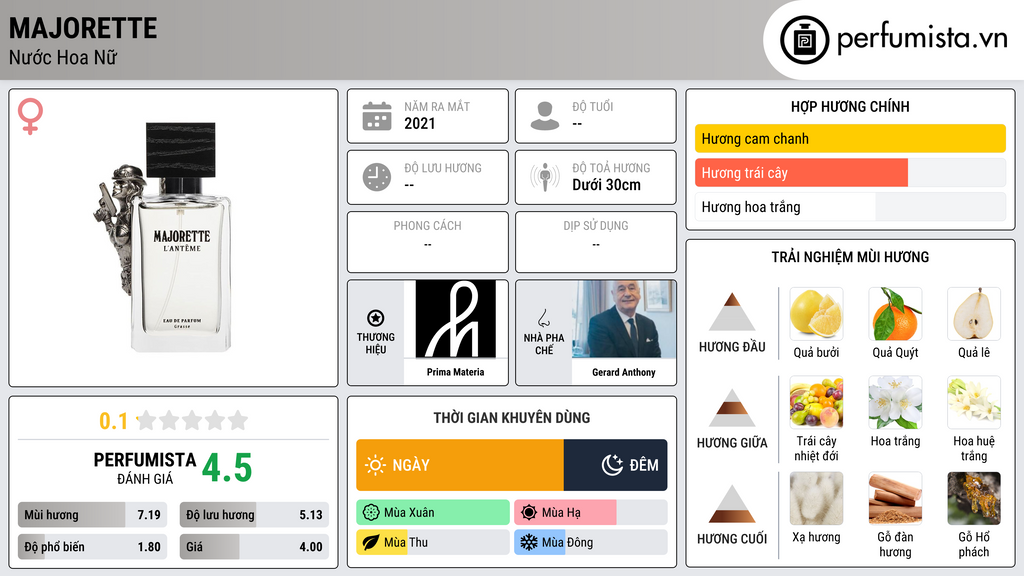Open the Xạ hương note image

(x=816, y=498)
